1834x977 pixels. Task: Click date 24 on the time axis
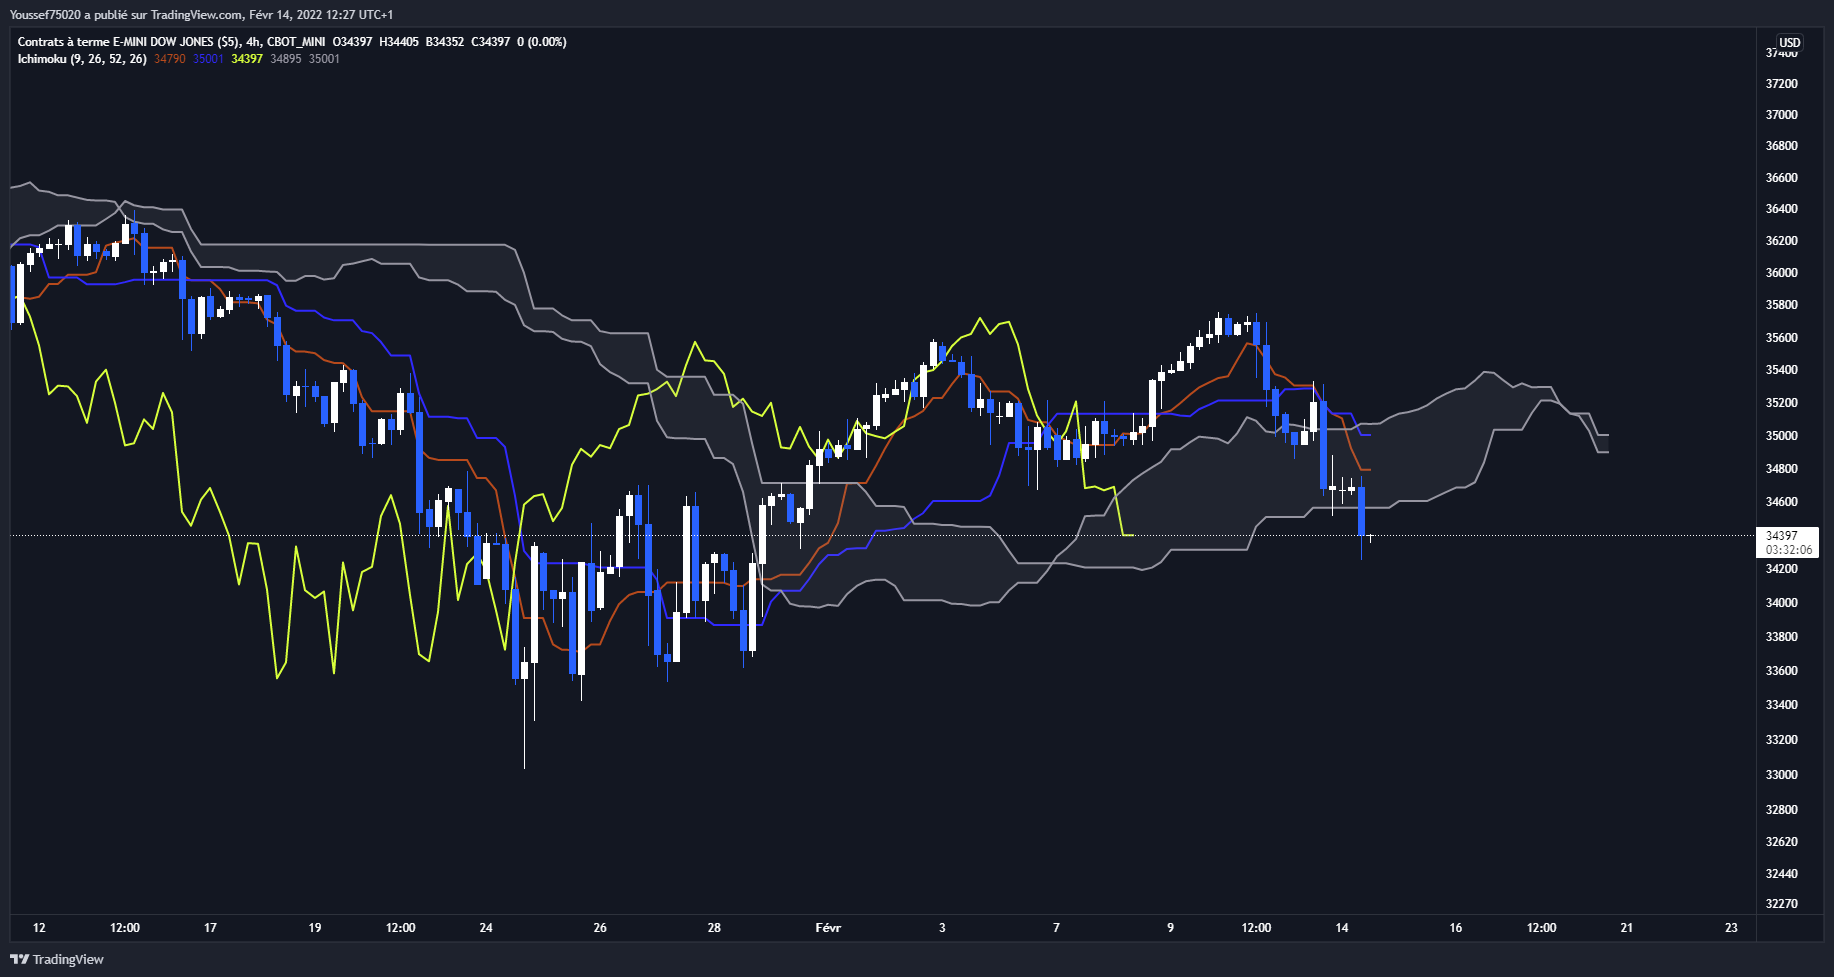[486, 928]
